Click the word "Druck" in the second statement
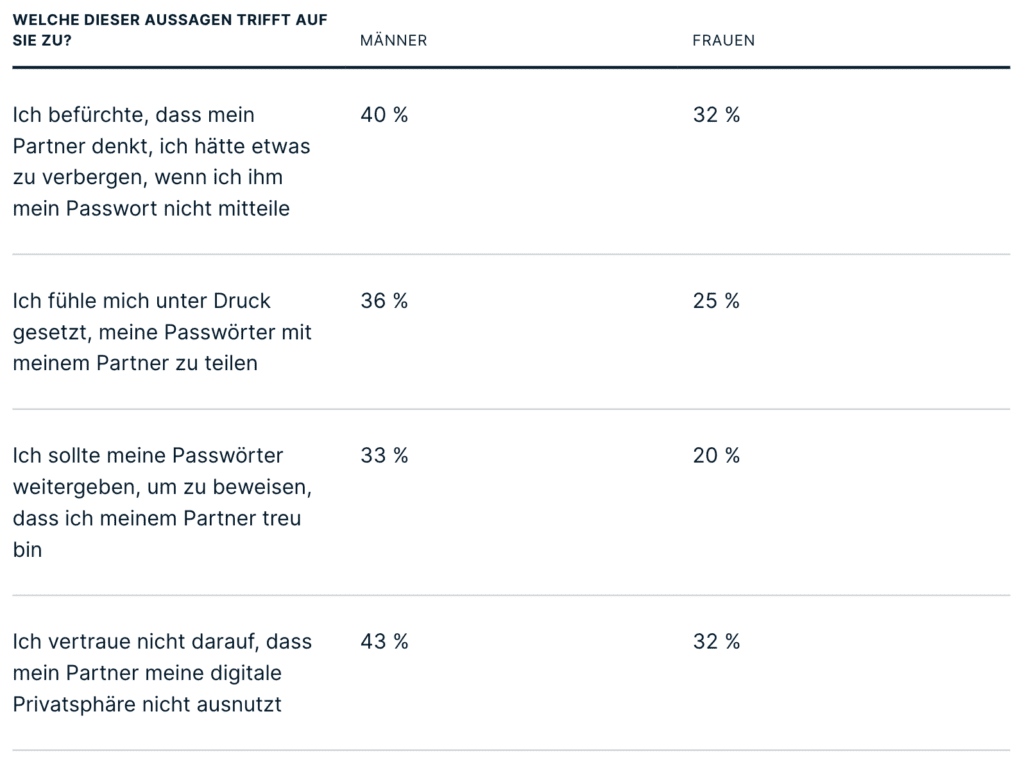The height and width of the screenshot is (766, 1024). 243,301
